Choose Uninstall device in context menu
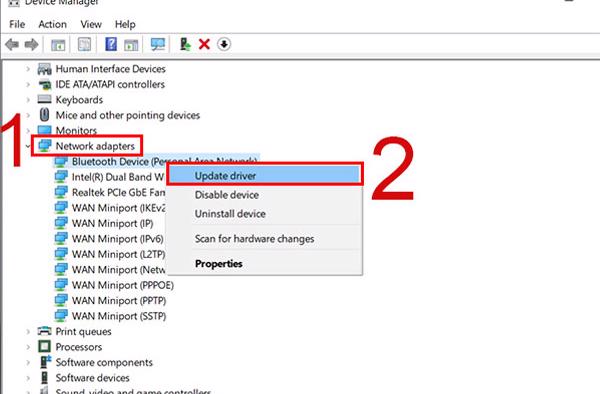The image size is (600, 394). coord(265,214)
